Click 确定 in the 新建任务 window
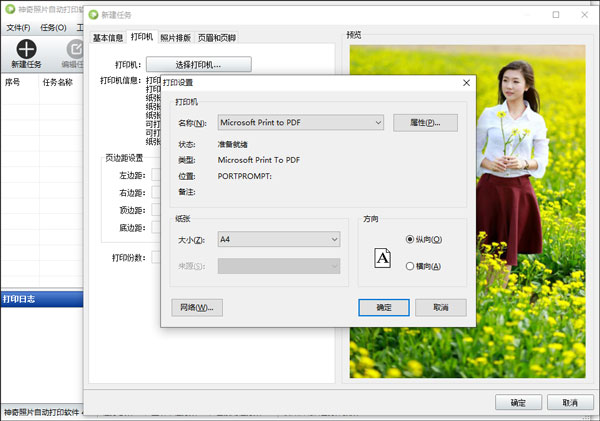The width and height of the screenshot is (600, 421). tap(518, 403)
